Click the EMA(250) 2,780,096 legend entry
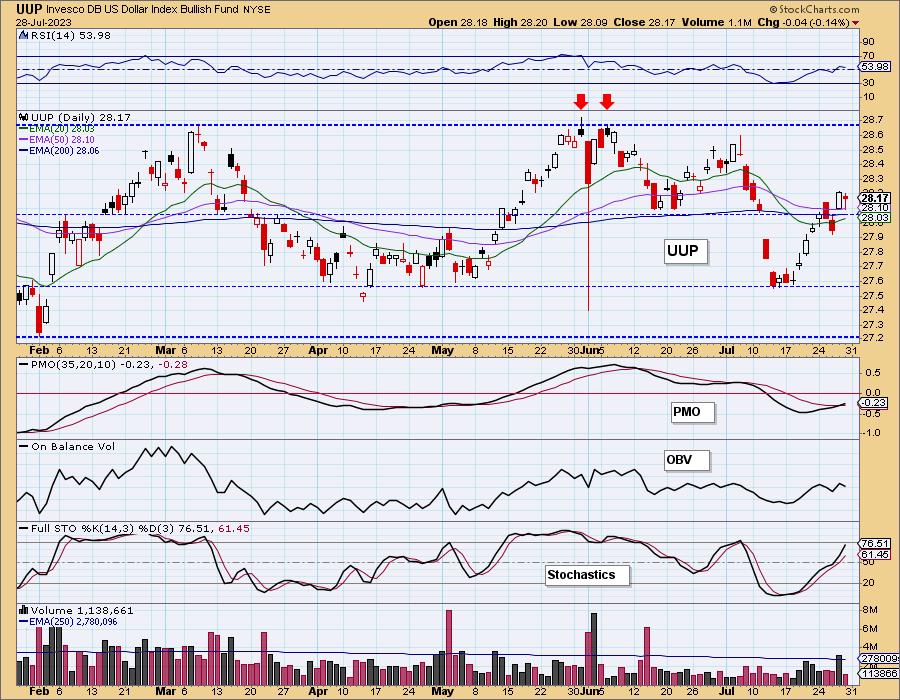 coord(68,621)
